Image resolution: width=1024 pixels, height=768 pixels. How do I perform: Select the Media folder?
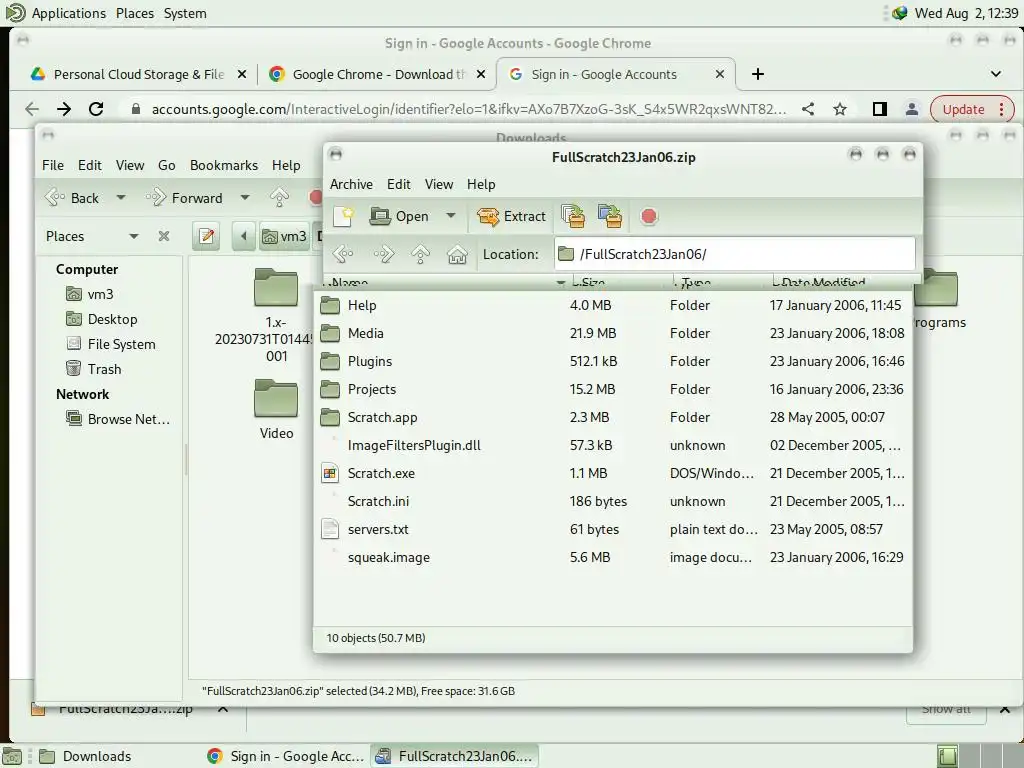point(613,333)
